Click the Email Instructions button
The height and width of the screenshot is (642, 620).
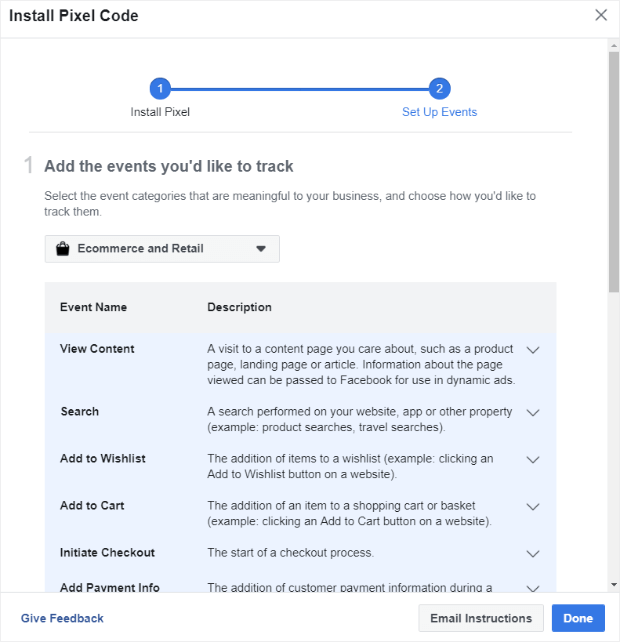(x=481, y=618)
